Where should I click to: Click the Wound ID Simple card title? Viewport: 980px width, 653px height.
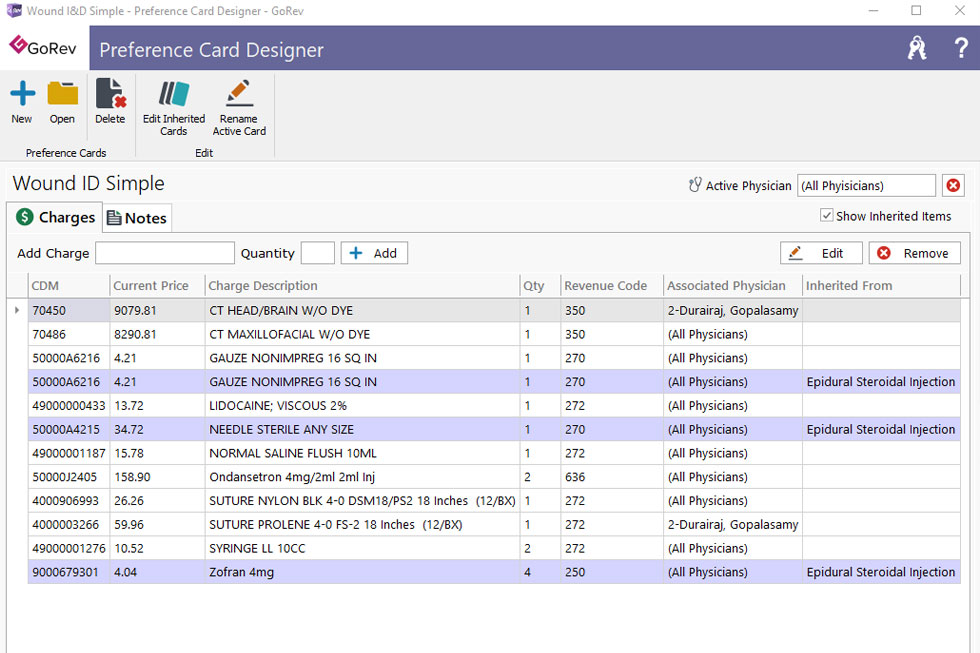coord(89,183)
